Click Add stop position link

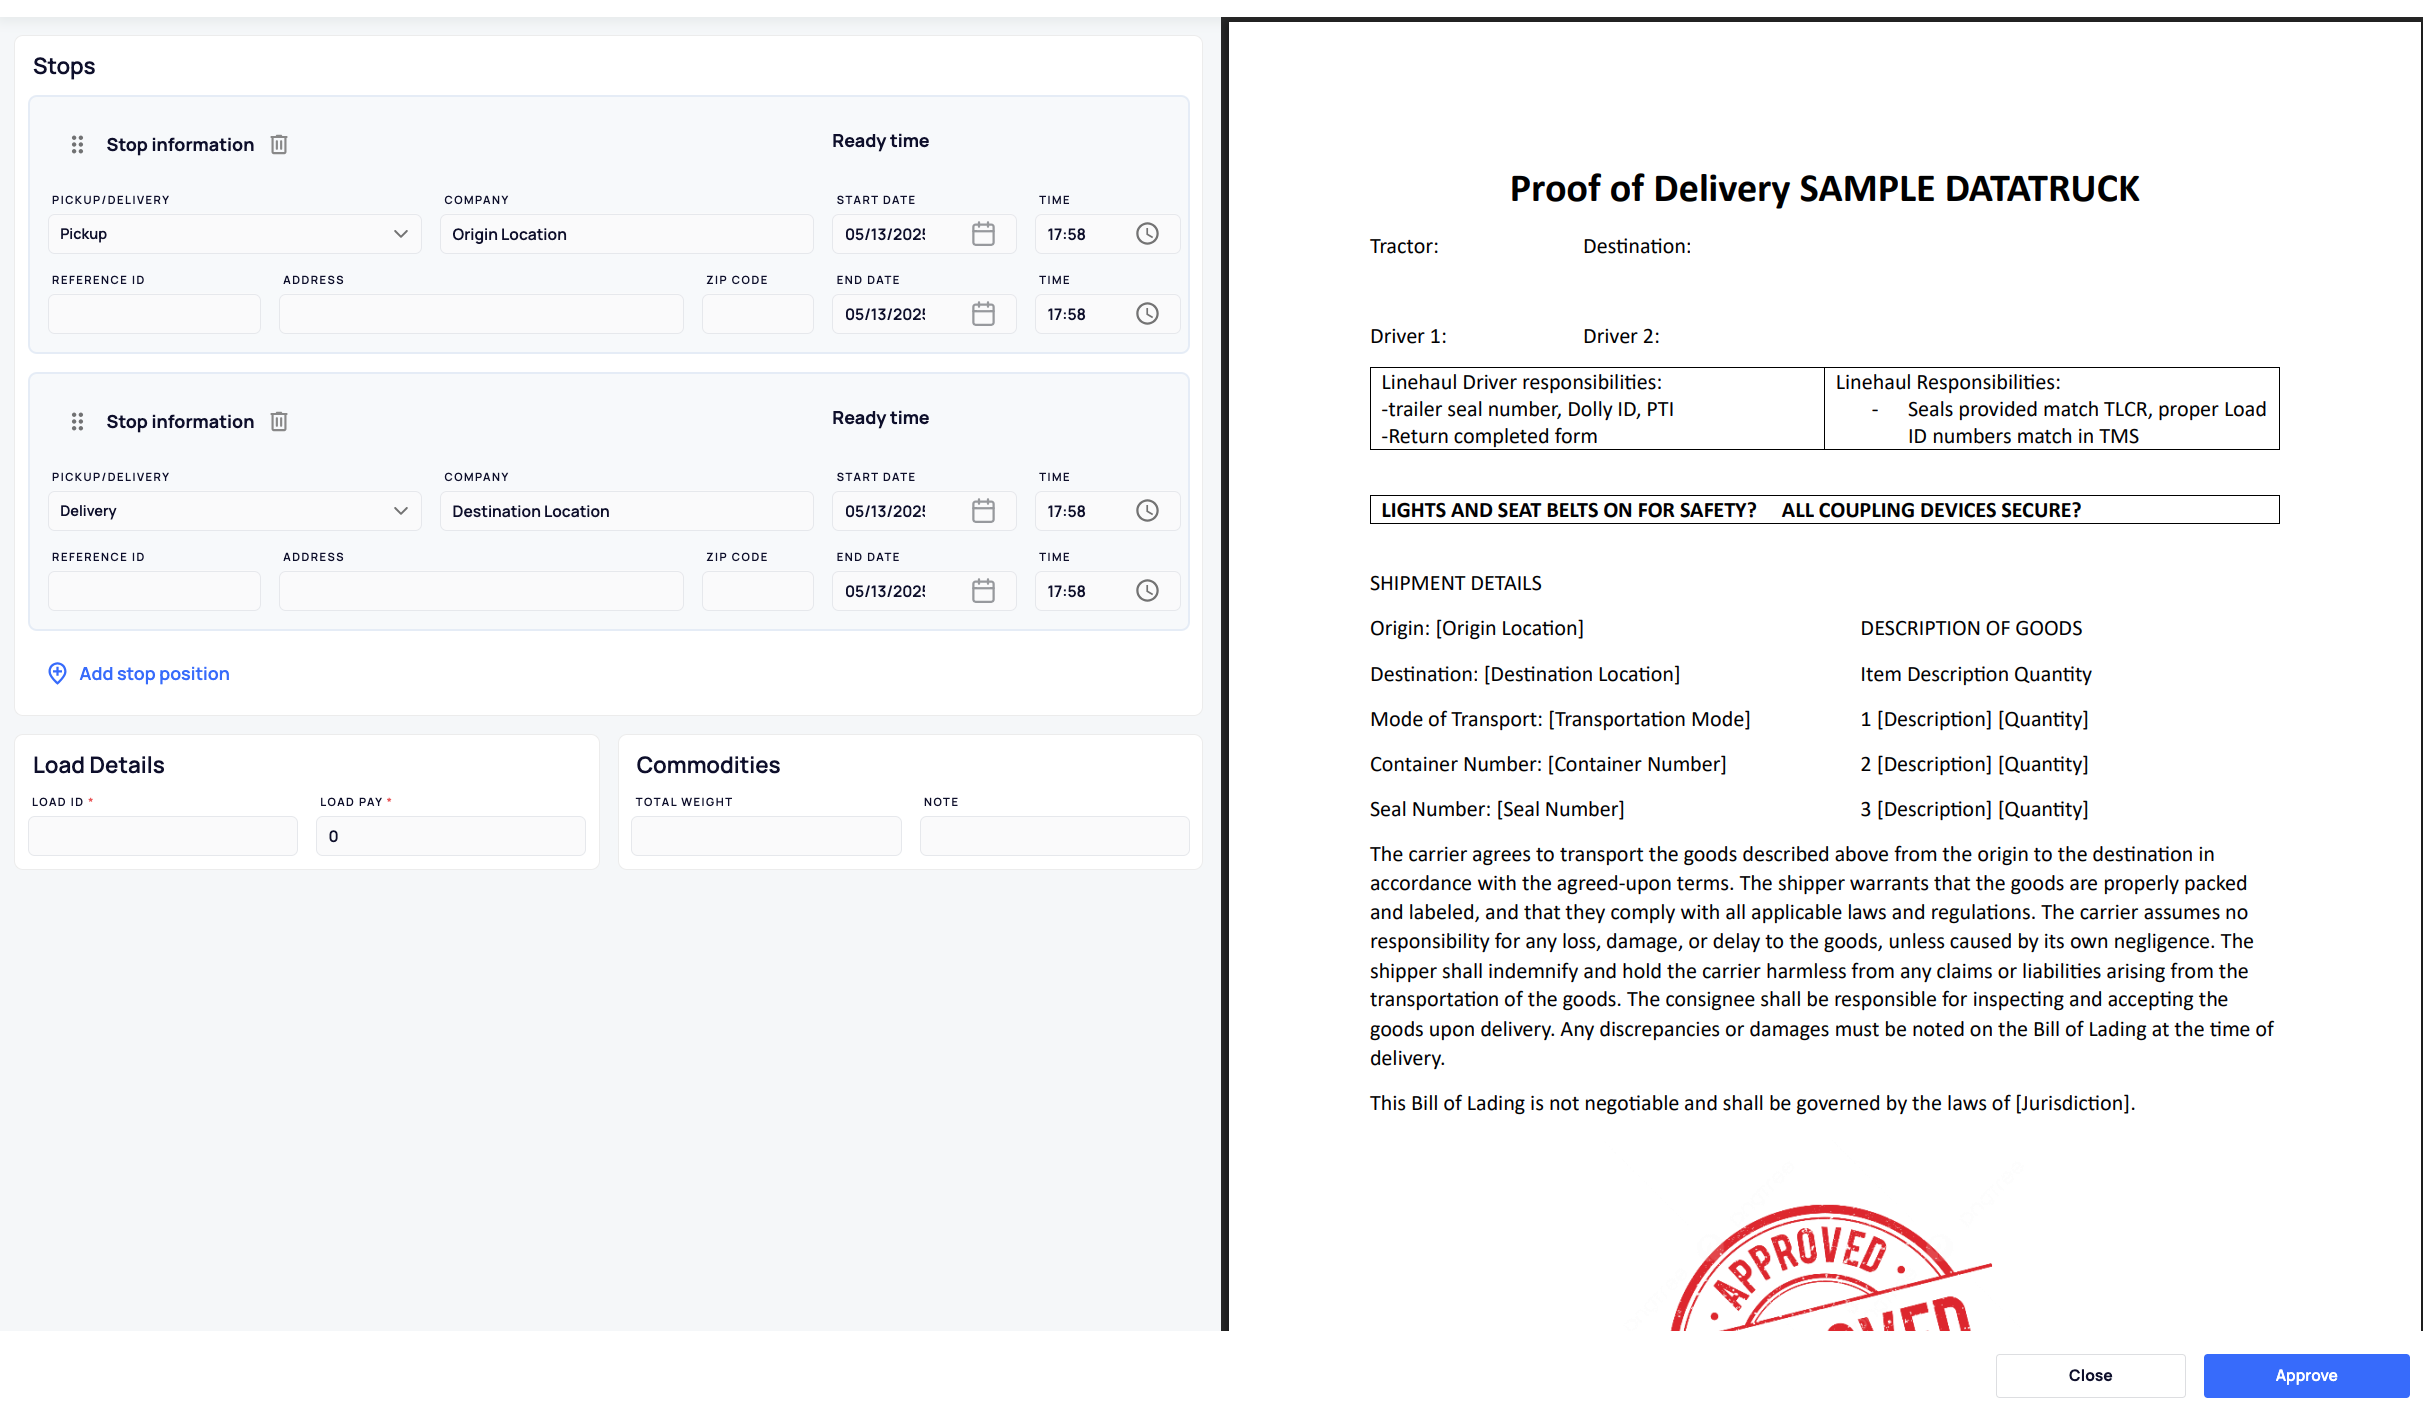(154, 674)
